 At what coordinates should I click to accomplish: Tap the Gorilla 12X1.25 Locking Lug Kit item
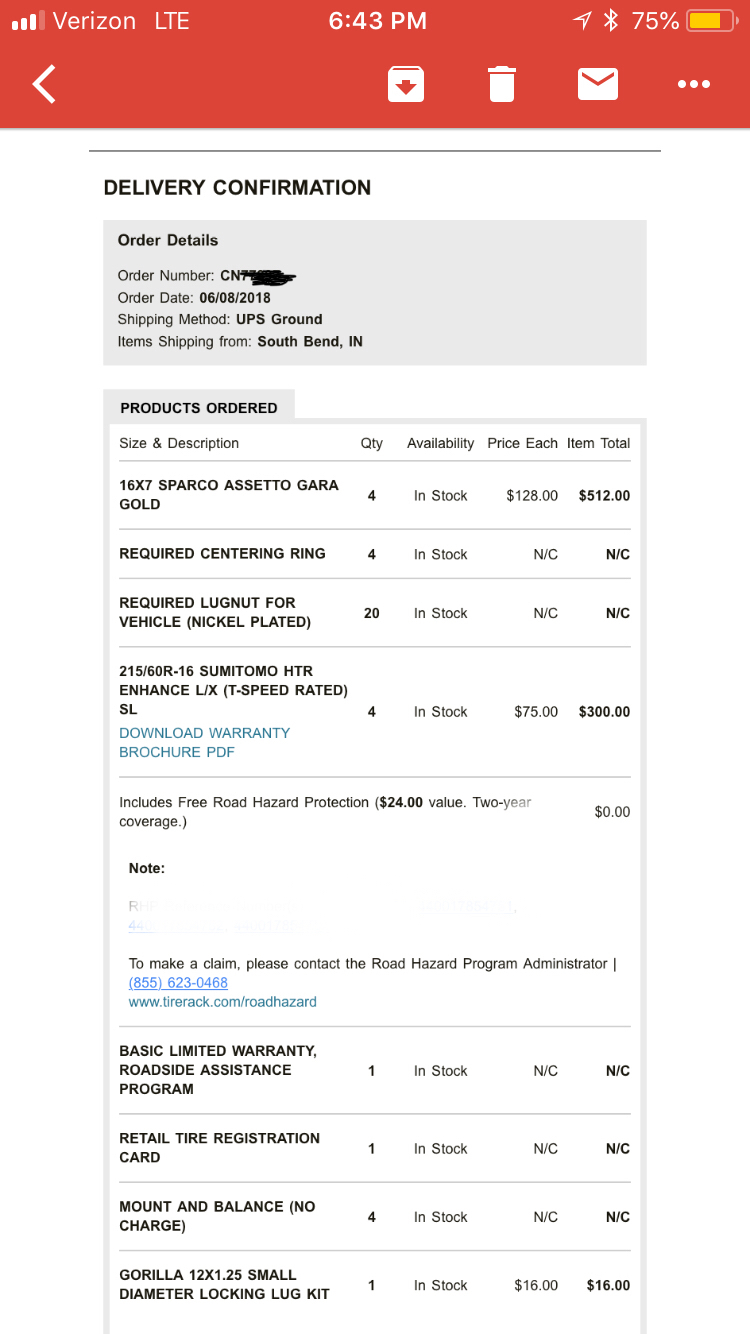[224, 1284]
